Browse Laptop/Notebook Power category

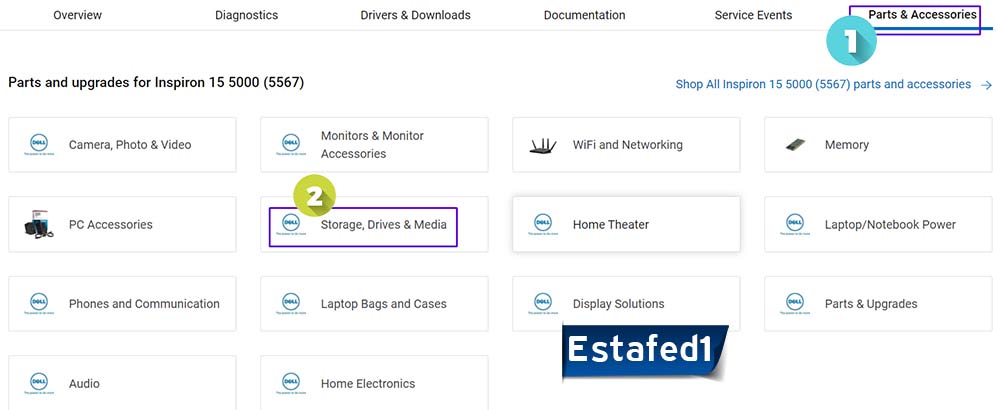pos(878,224)
